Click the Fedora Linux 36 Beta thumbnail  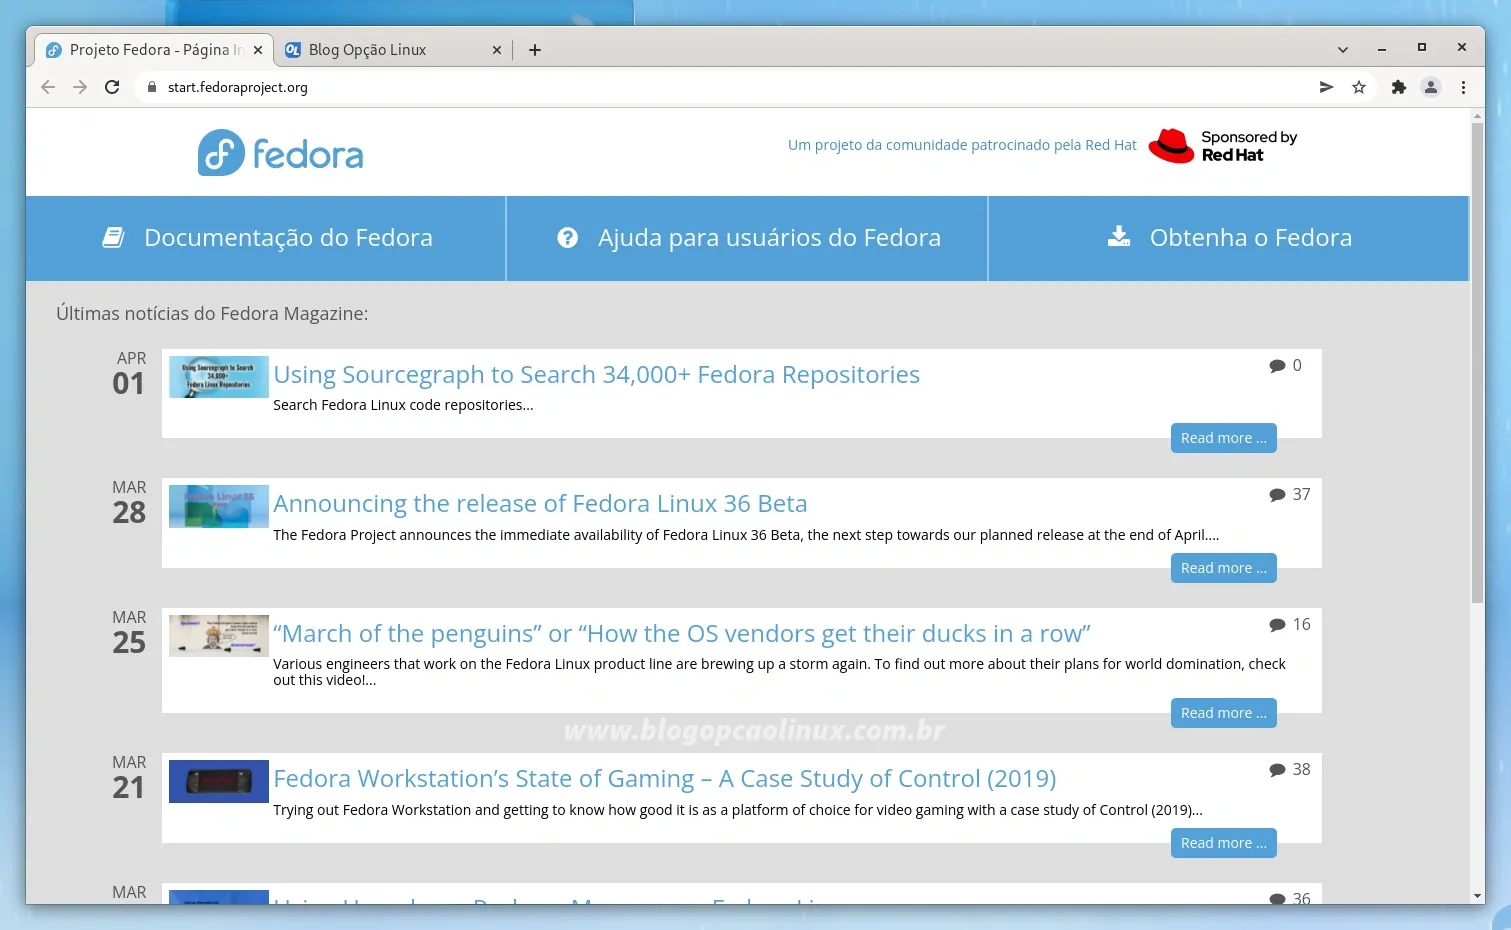(219, 506)
